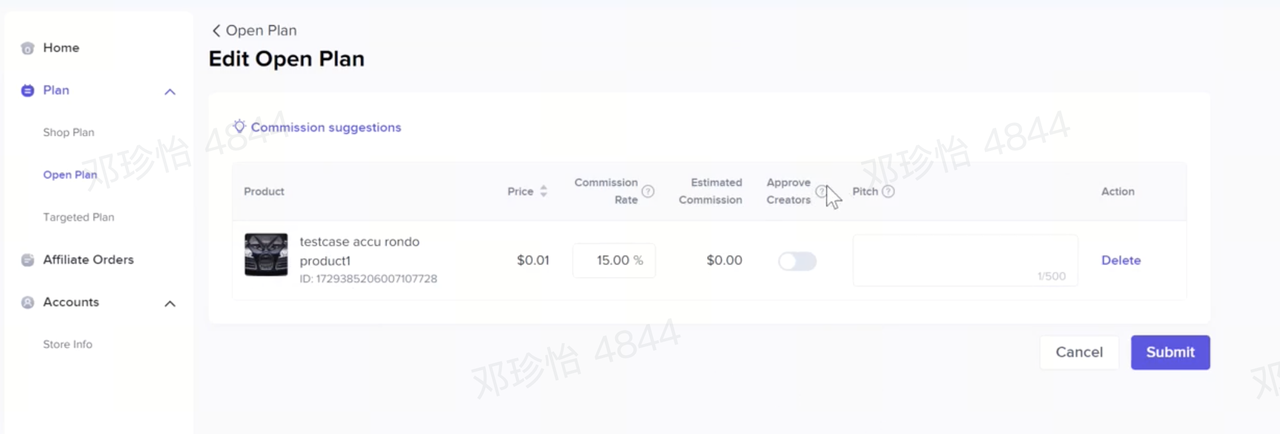Click the Affiliate Orders sidebar icon
Screen dimensions: 1280x434
[28, 260]
